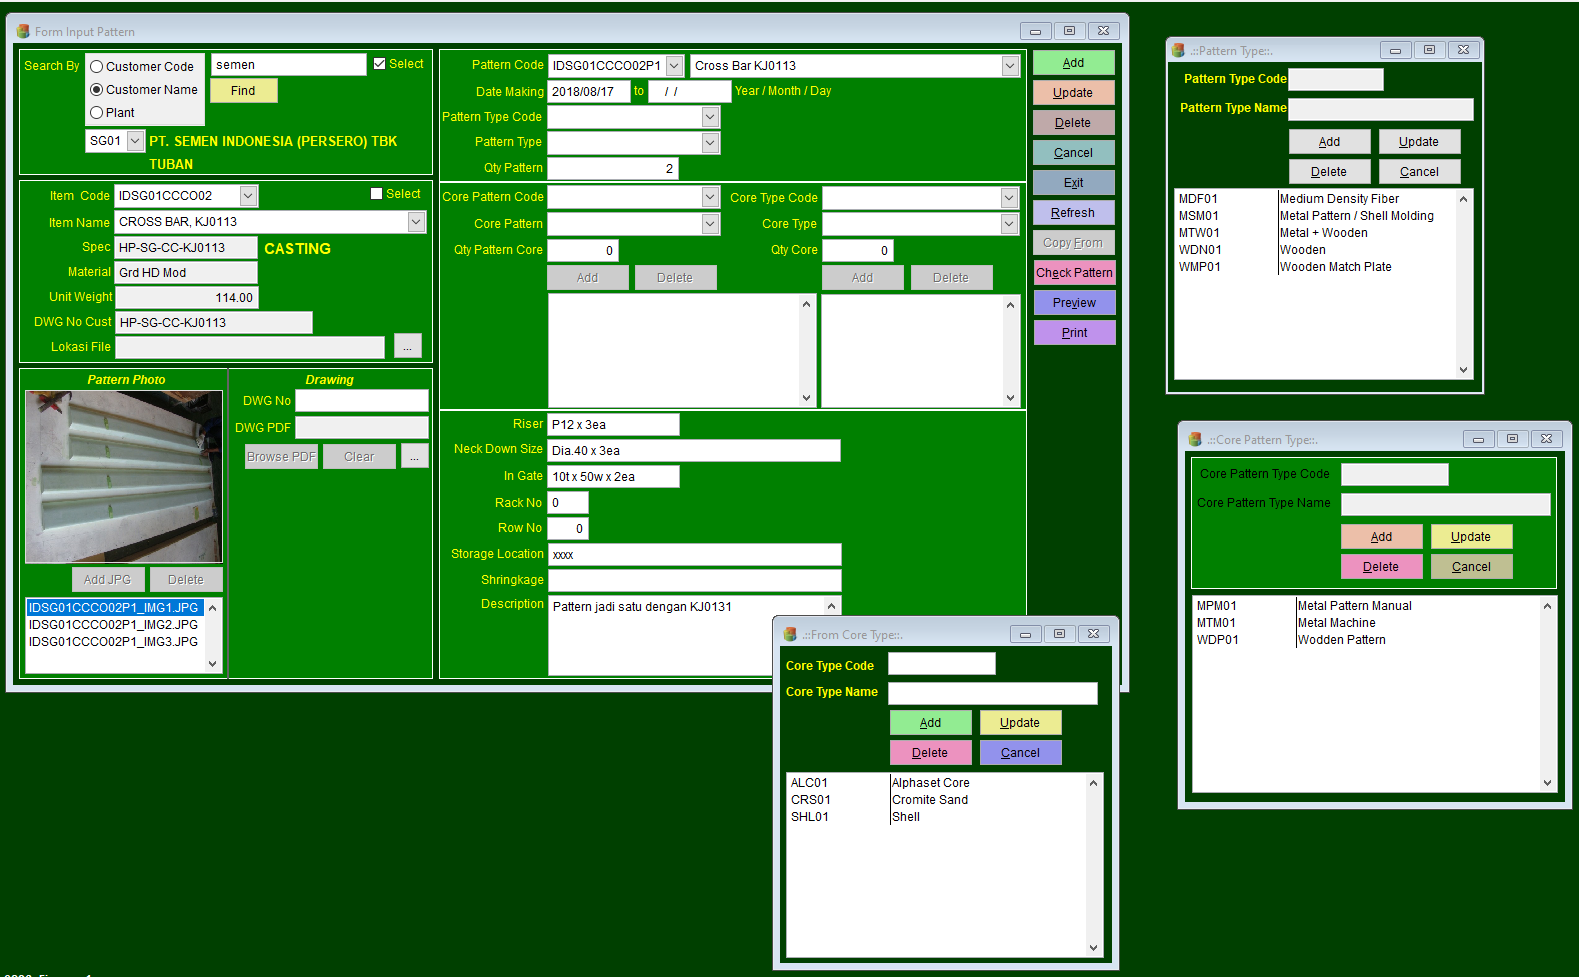This screenshot has width=1579, height=977.
Task: Click the yellow Find button
Action: tap(243, 91)
